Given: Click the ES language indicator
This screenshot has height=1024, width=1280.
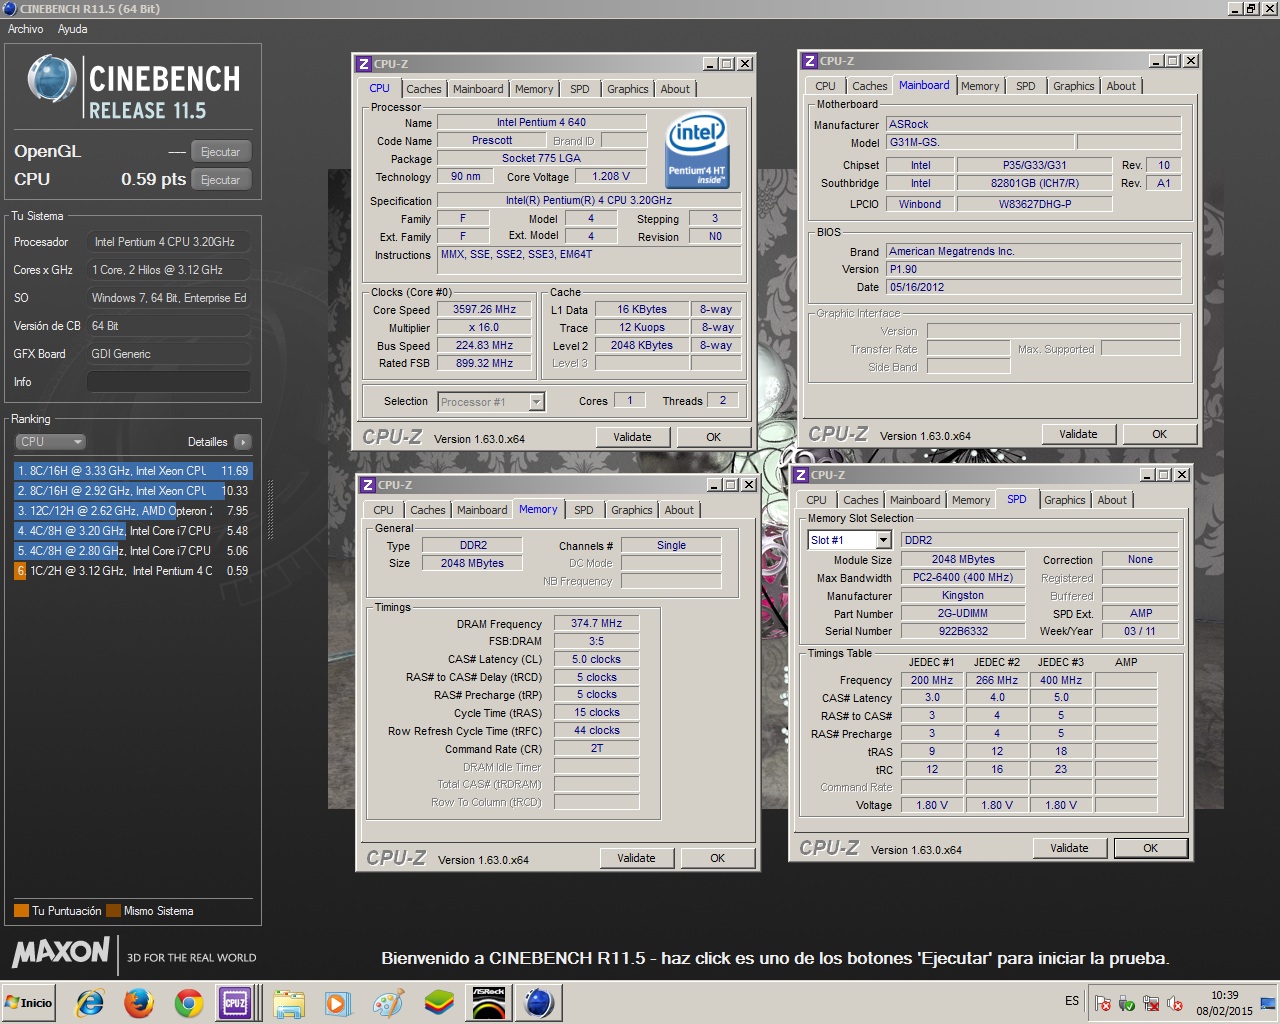Looking at the screenshot, I should (x=1072, y=1001).
